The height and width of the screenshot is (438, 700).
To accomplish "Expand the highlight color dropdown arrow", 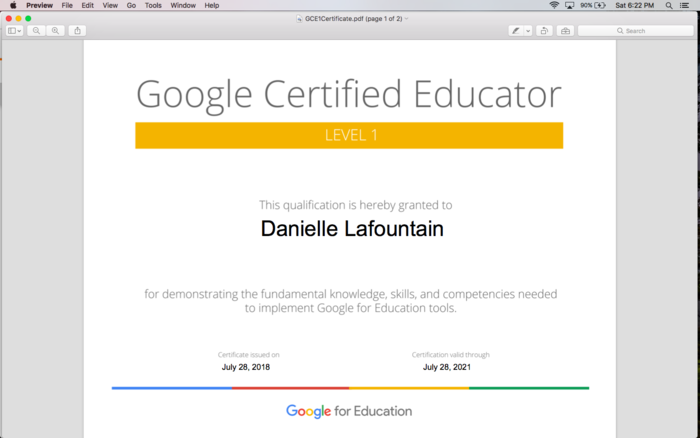I will point(528,31).
